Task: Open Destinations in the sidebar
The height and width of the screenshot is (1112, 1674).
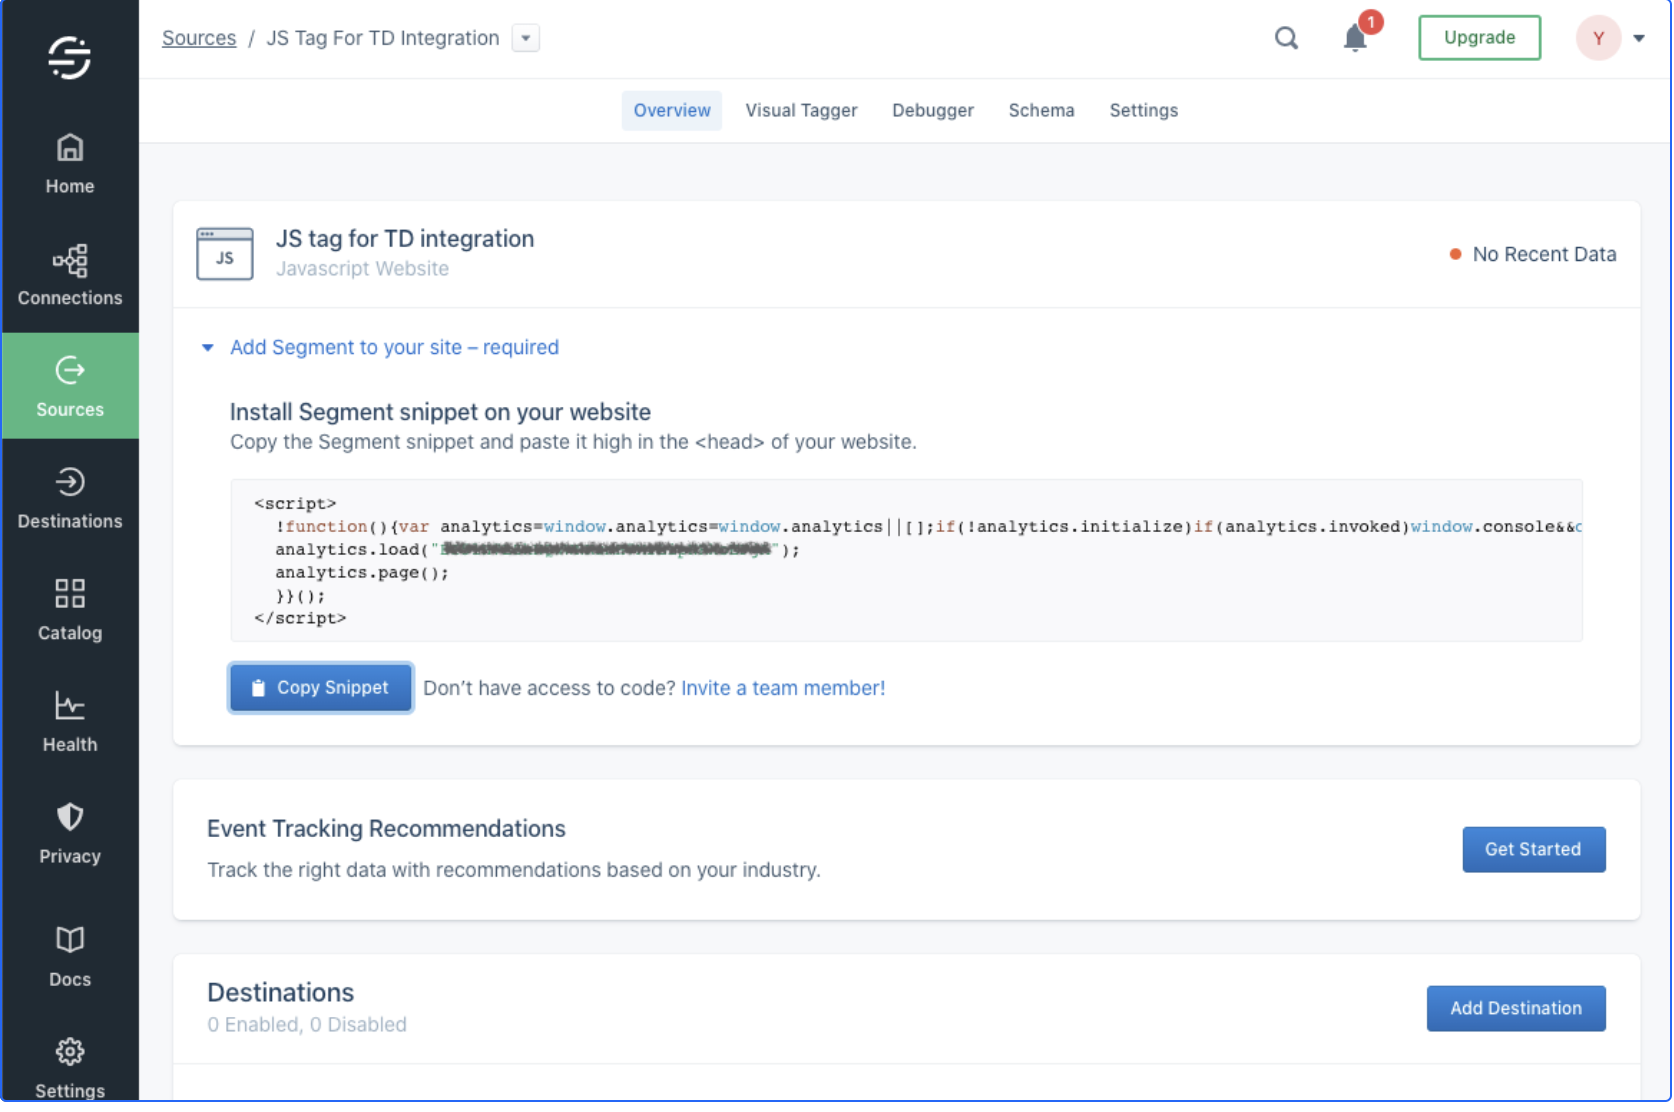Action: pyautogui.click(x=69, y=498)
